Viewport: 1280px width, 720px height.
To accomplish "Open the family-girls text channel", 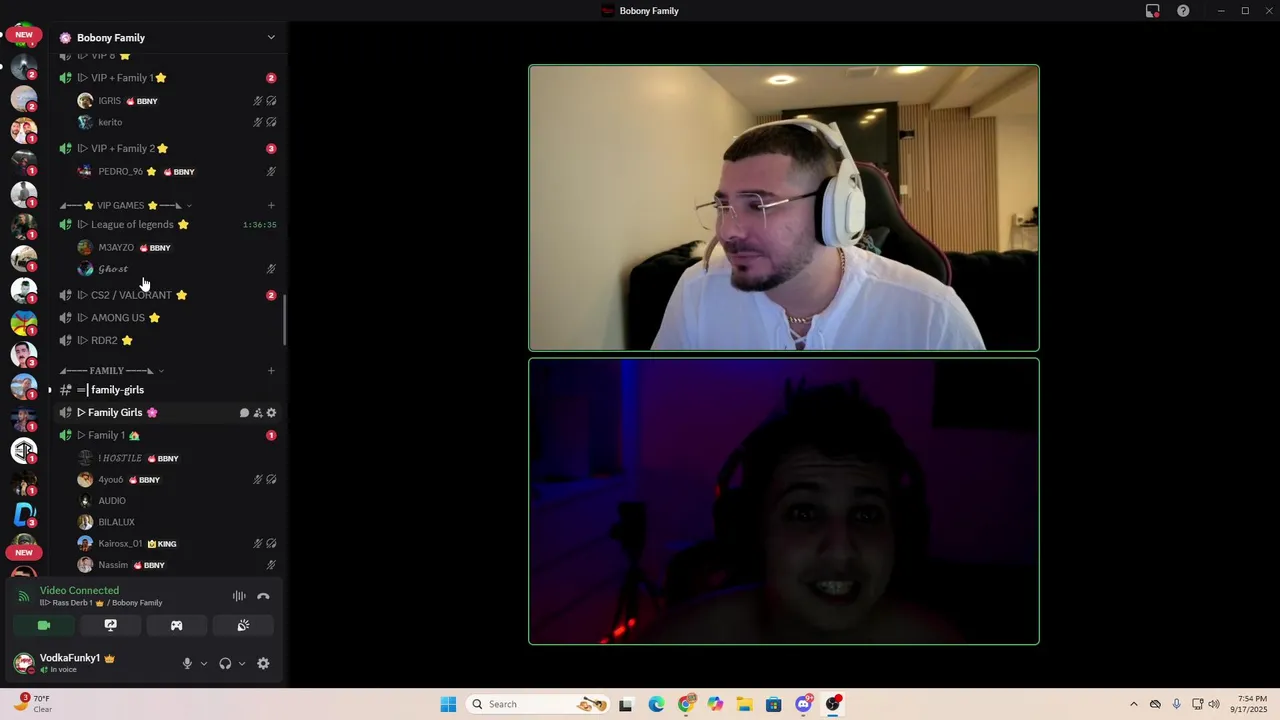I will (167, 390).
